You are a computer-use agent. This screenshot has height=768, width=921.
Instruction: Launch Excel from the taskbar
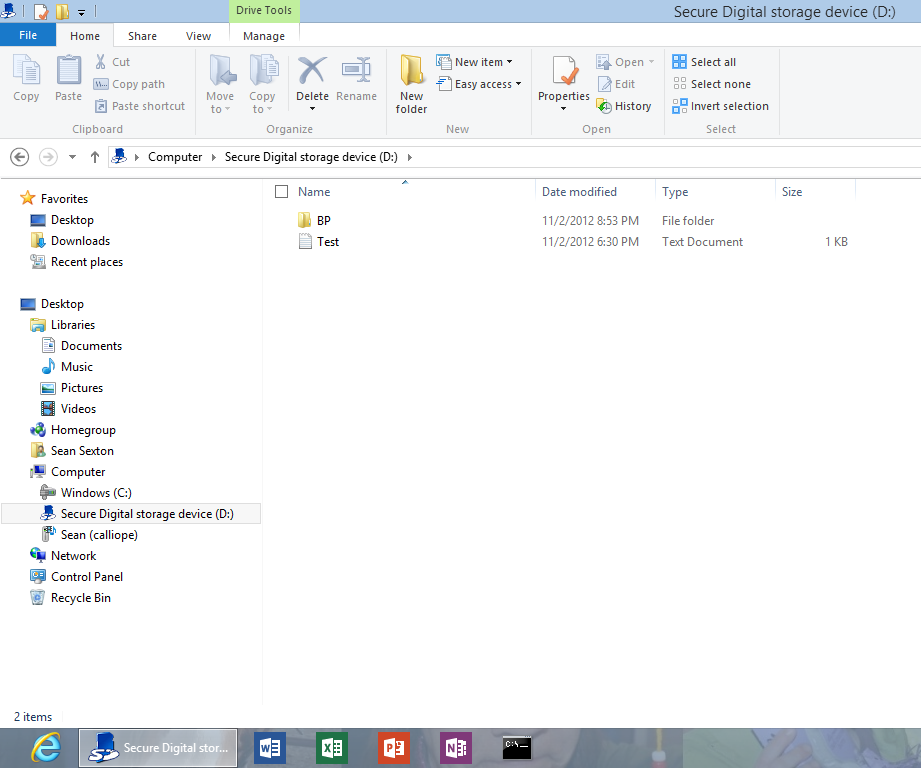(331, 747)
